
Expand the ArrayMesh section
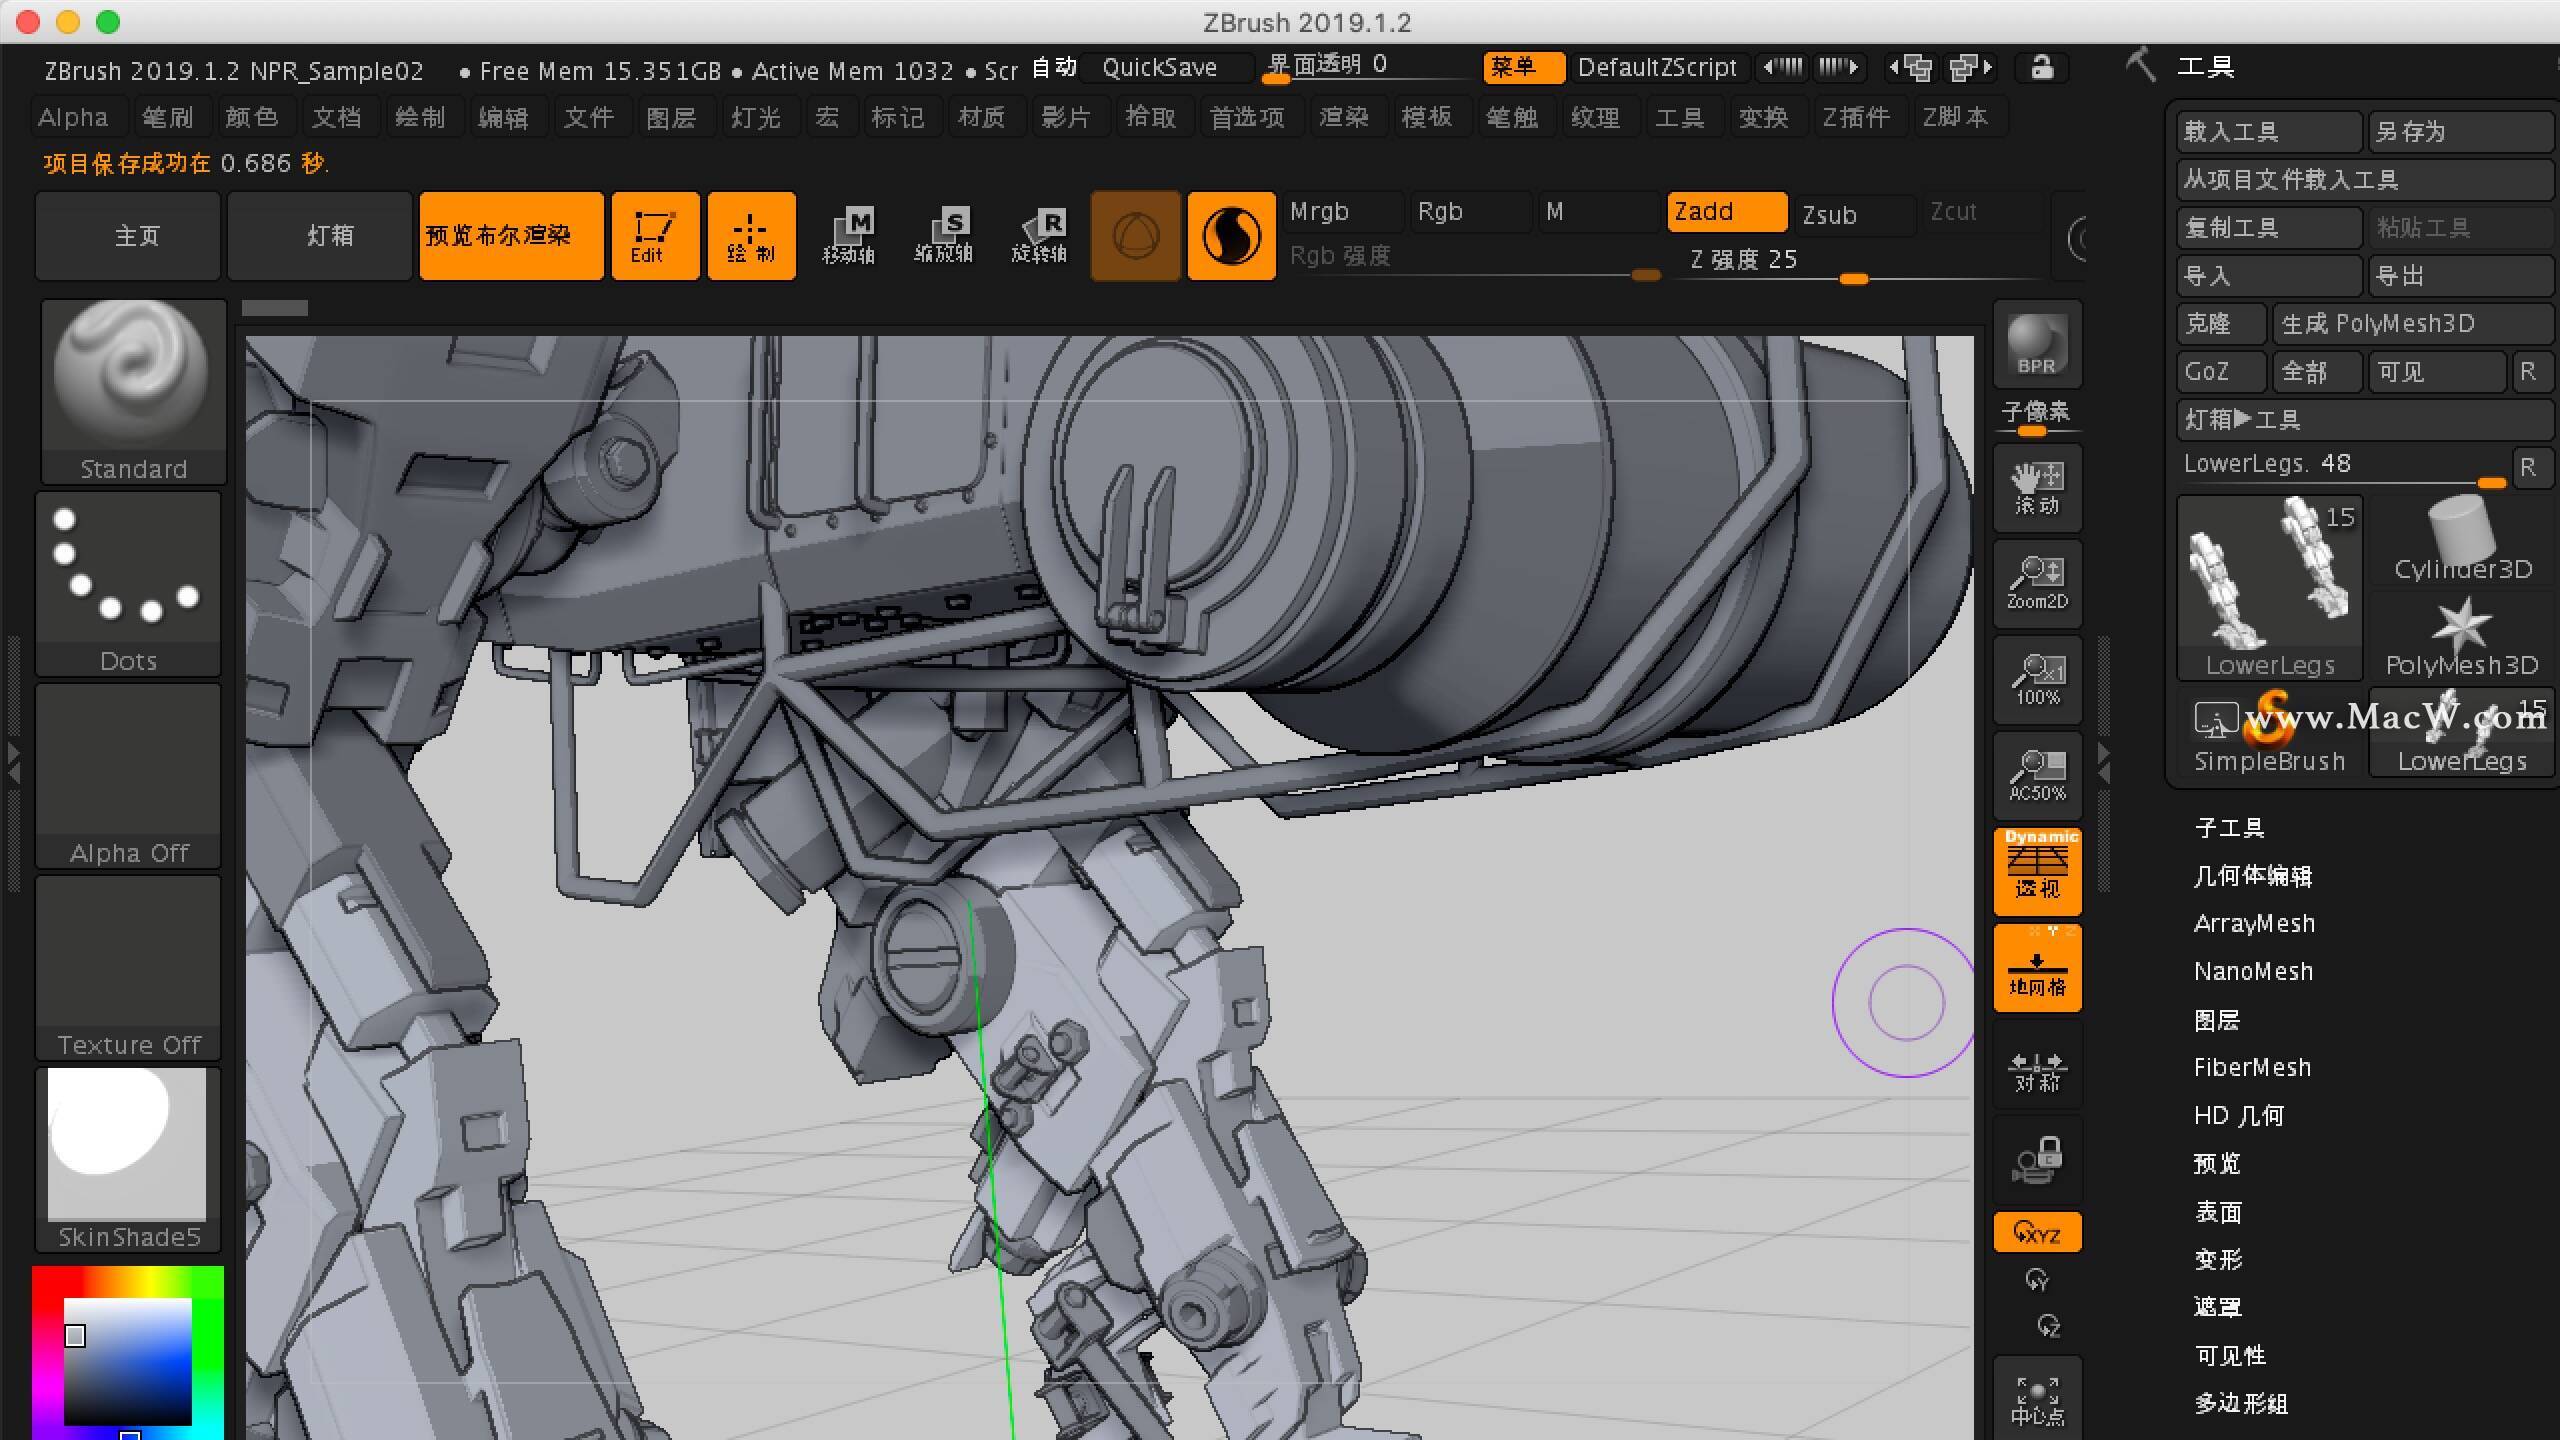coord(2254,924)
